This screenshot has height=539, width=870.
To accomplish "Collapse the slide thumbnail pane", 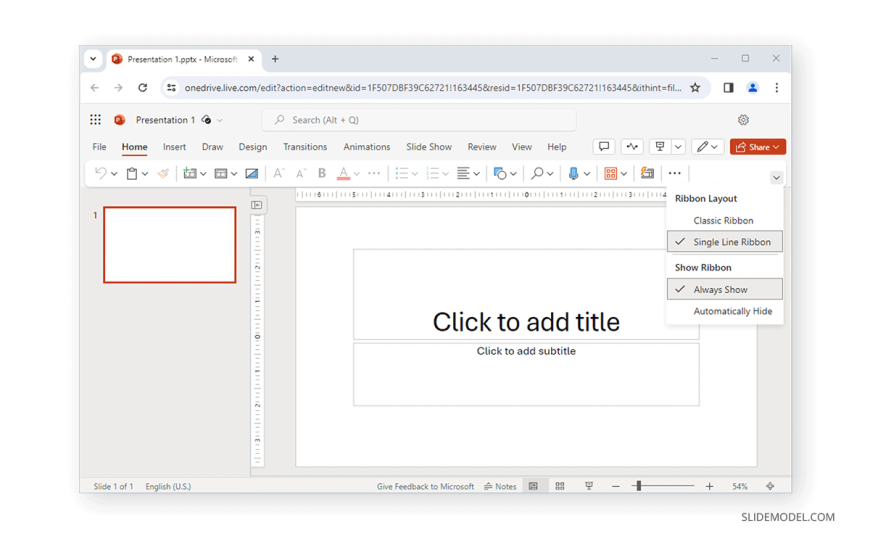I will click(256, 205).
